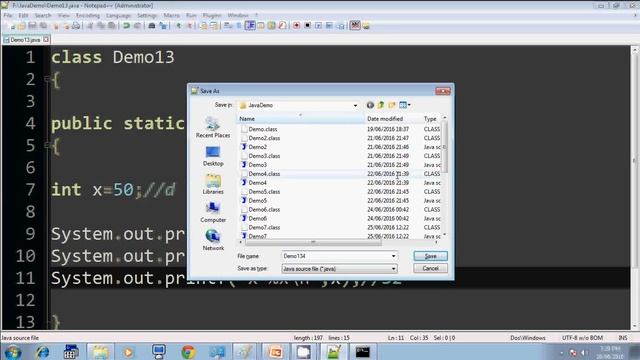Click the Playback macro icon
Image resolution: width=640 pixels, height=360 pixels.
pos(318,26)
